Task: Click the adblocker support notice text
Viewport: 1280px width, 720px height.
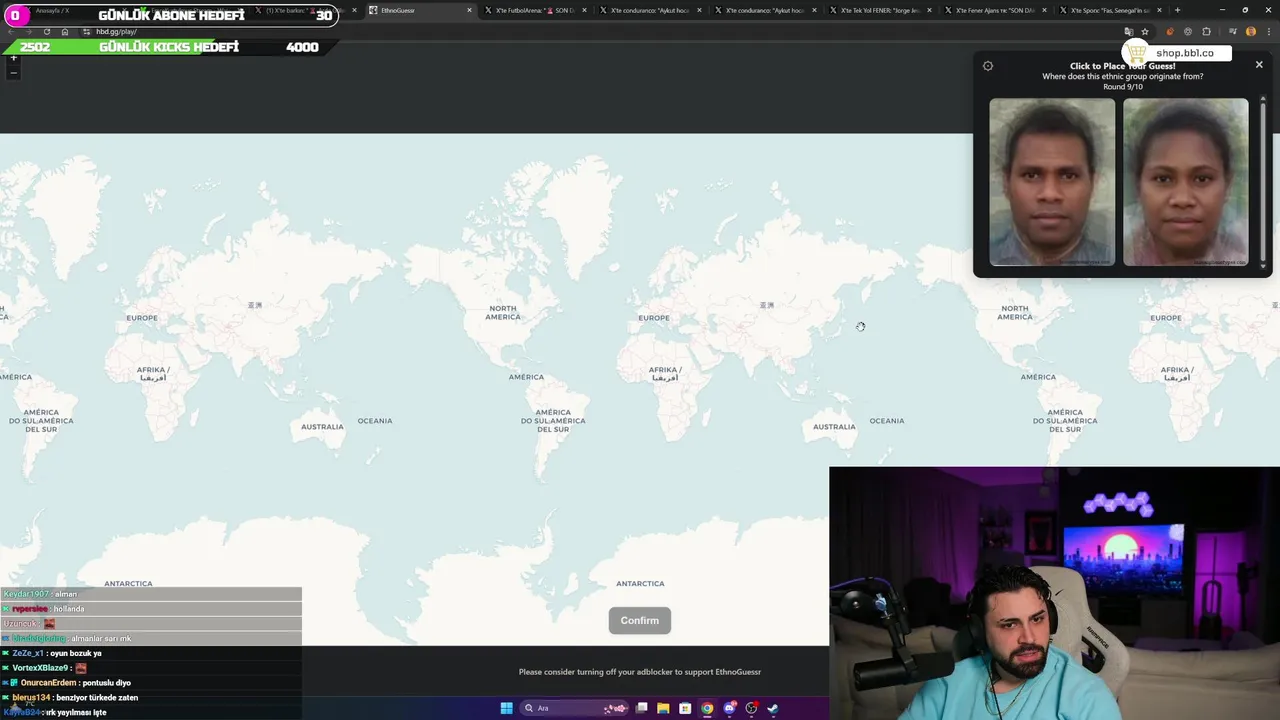Action: (640, 672)
